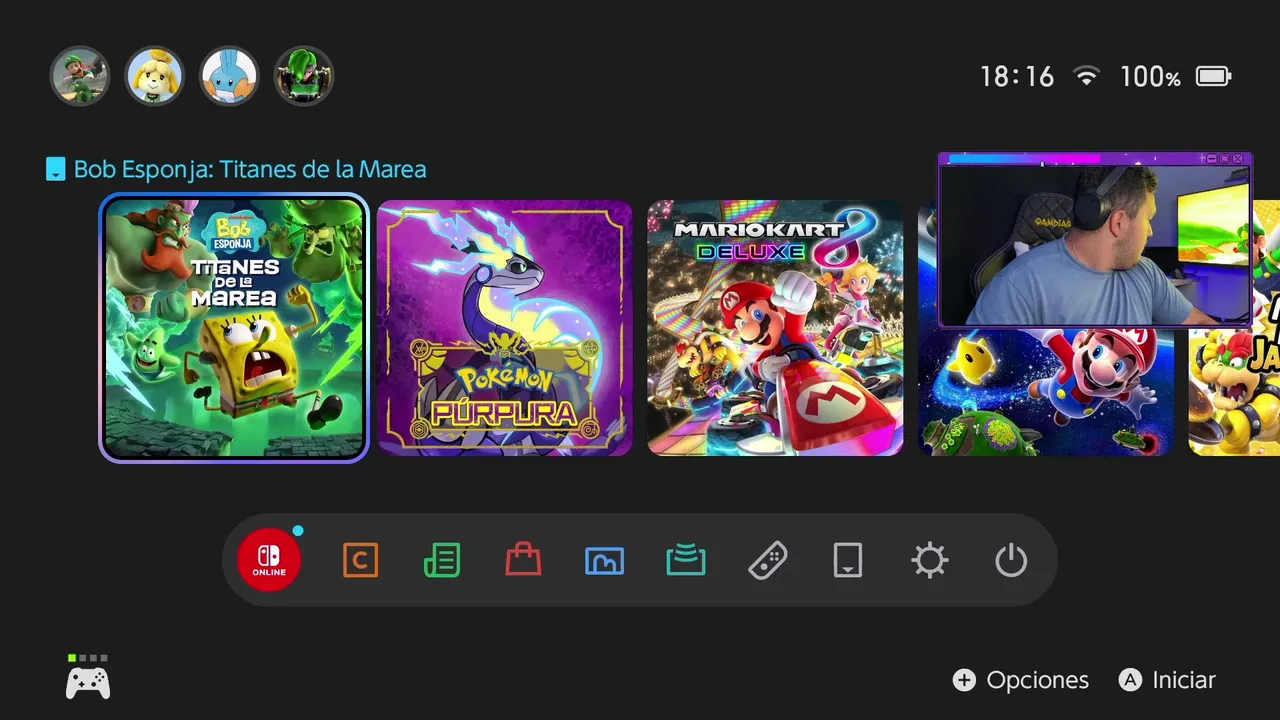Select green-helmet user profile avatar
This screenshot has width=1280, height=720.
(304, 76)
